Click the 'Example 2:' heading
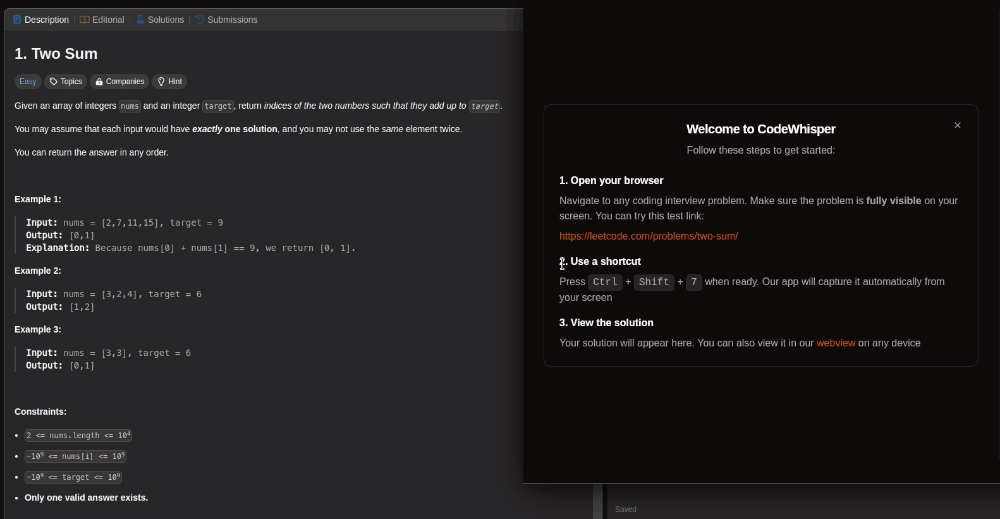The image size is (1000, 519). (38, 270)
